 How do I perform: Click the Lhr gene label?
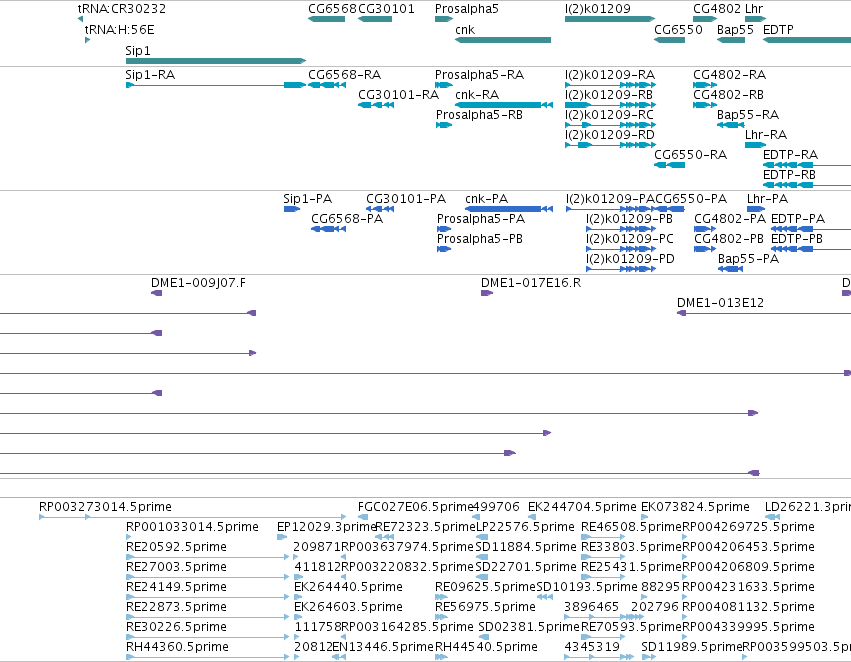tap(754, 9)
